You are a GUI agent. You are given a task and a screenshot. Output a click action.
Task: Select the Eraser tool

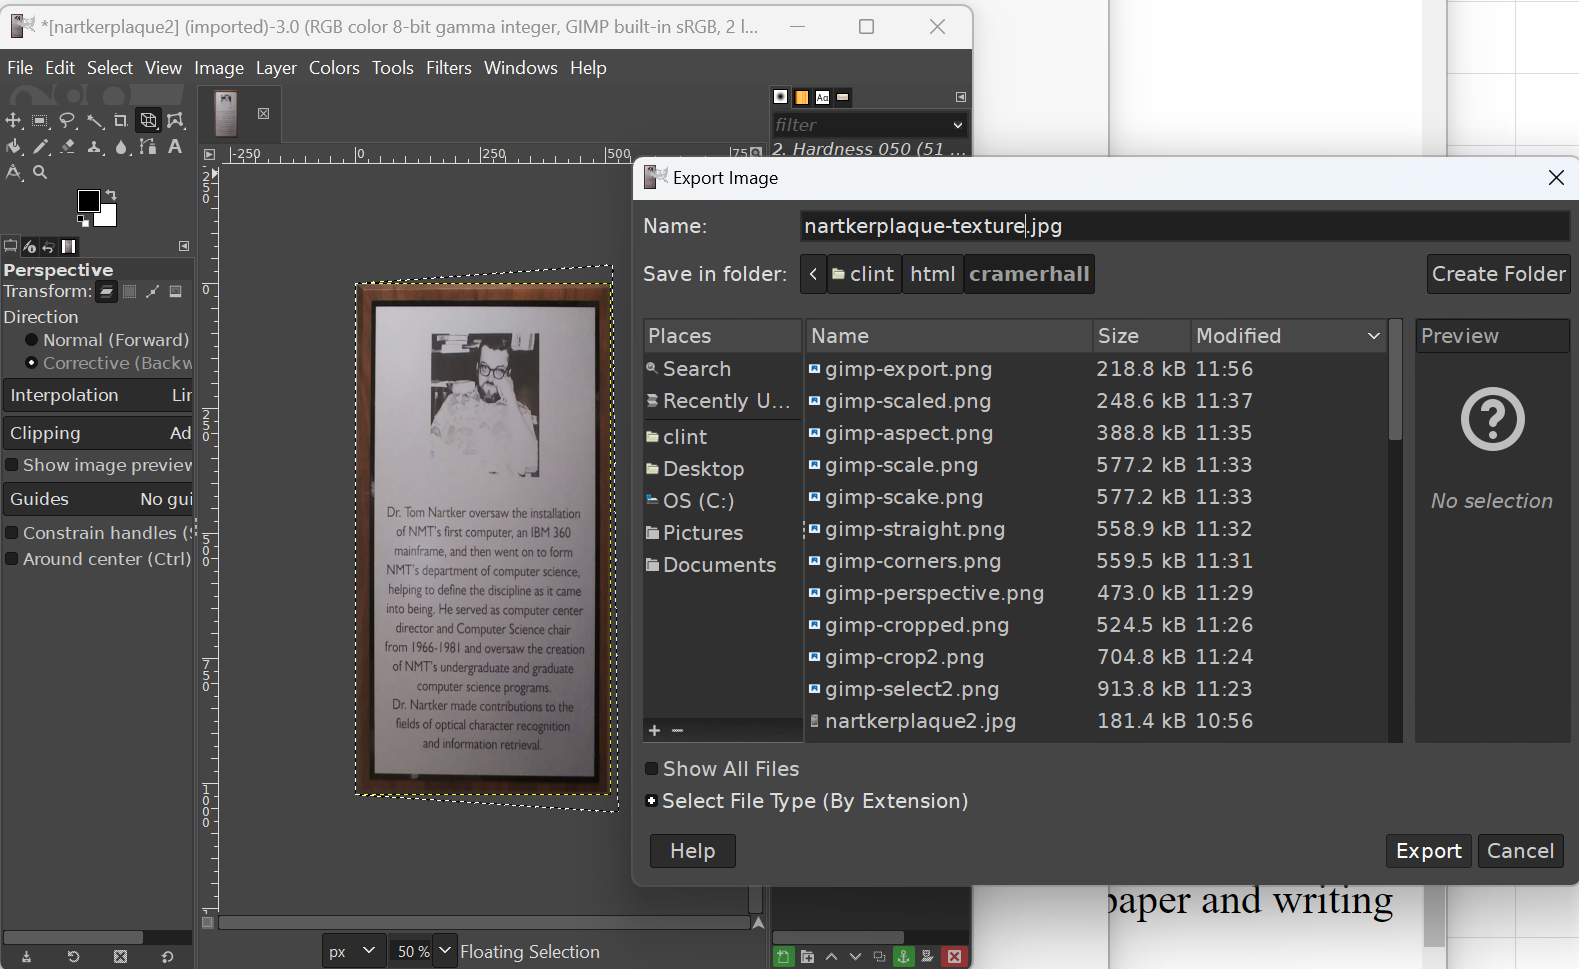67,147
